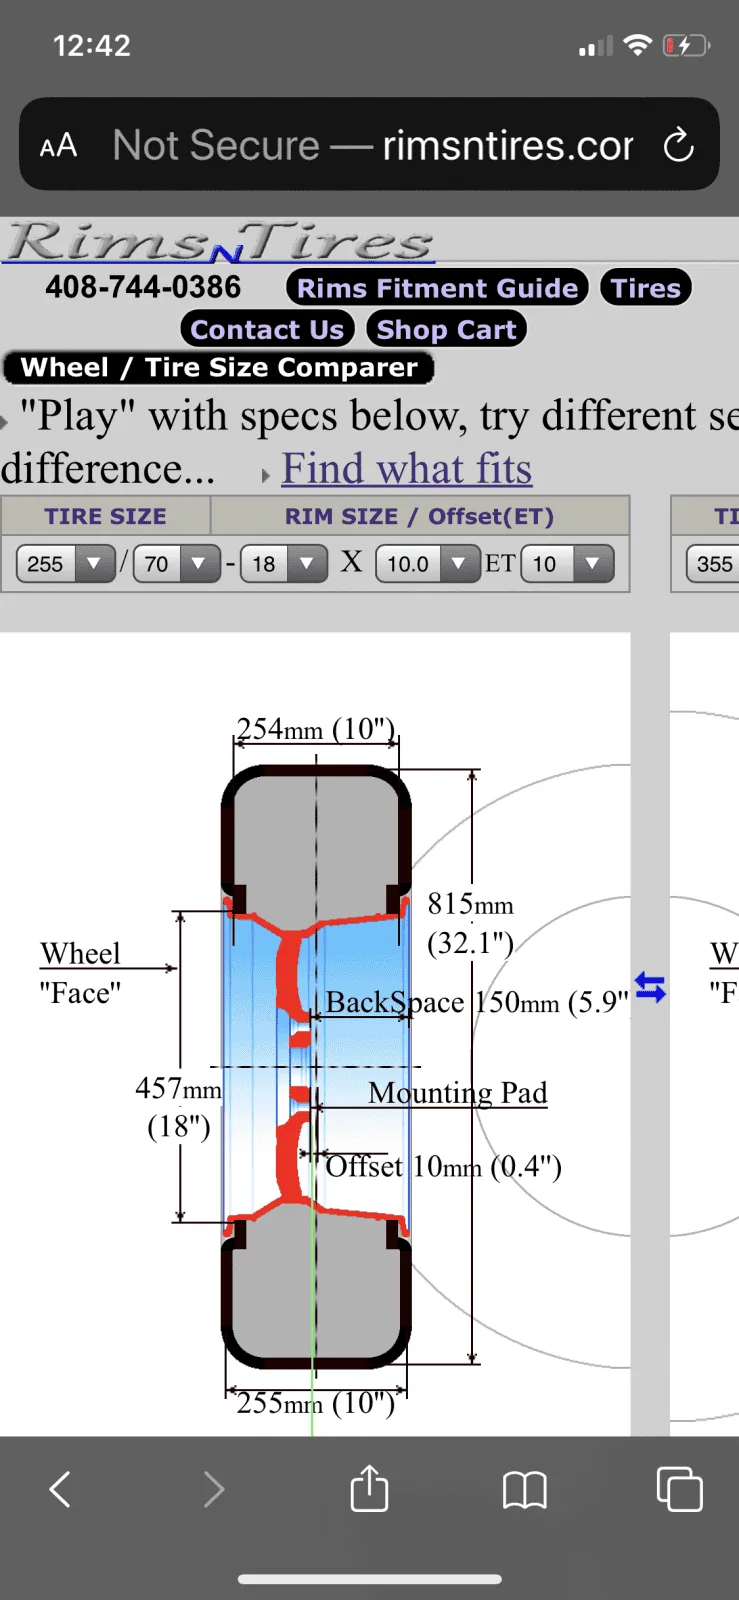Open the Safari share sheet icon
Screen dimensions: 739x1600
pyautogui.click(x=369, y=1487)
